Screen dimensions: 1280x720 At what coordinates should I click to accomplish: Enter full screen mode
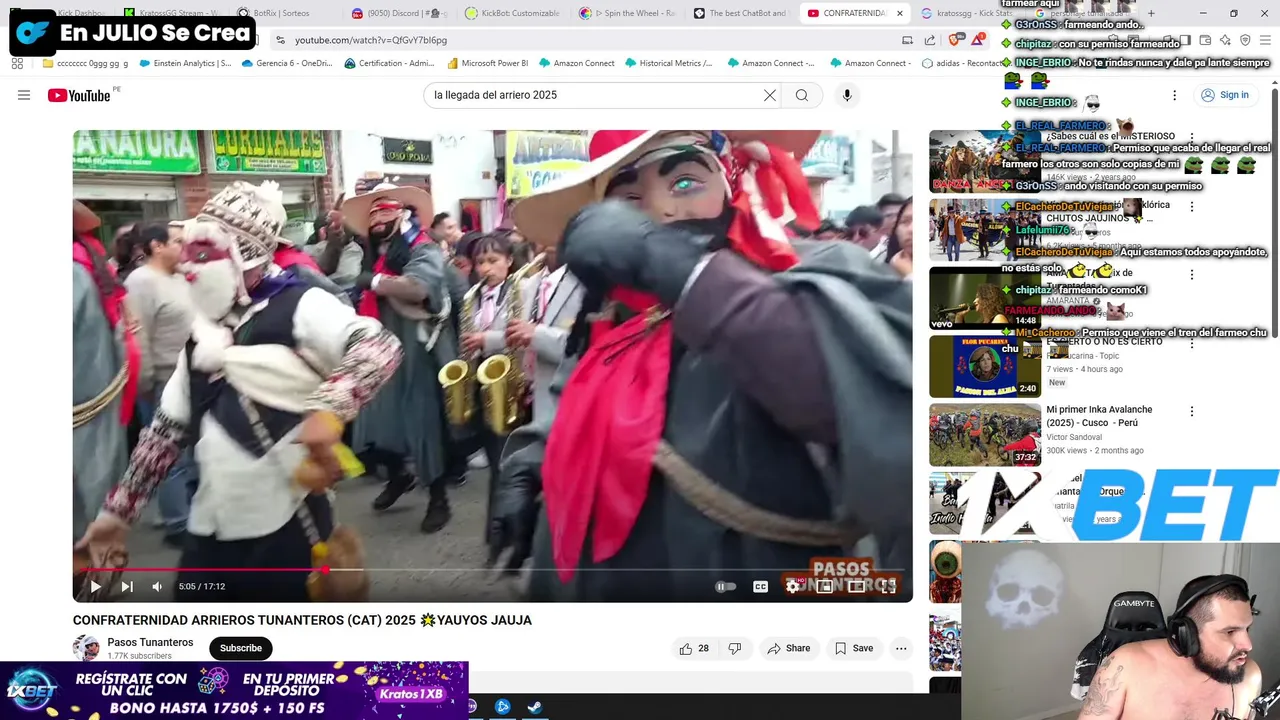[888, 587]
